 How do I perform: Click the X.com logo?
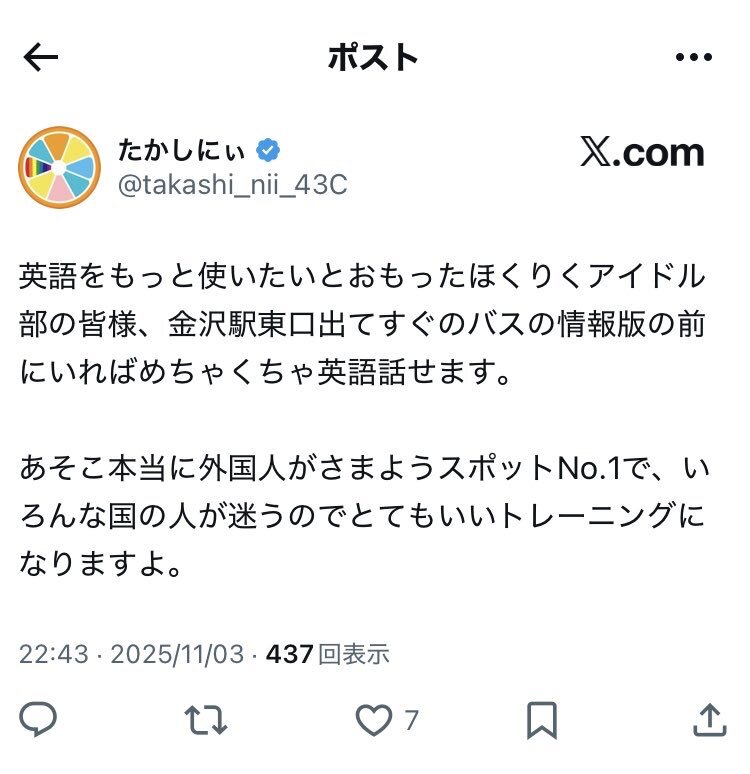tap(642, 152)
